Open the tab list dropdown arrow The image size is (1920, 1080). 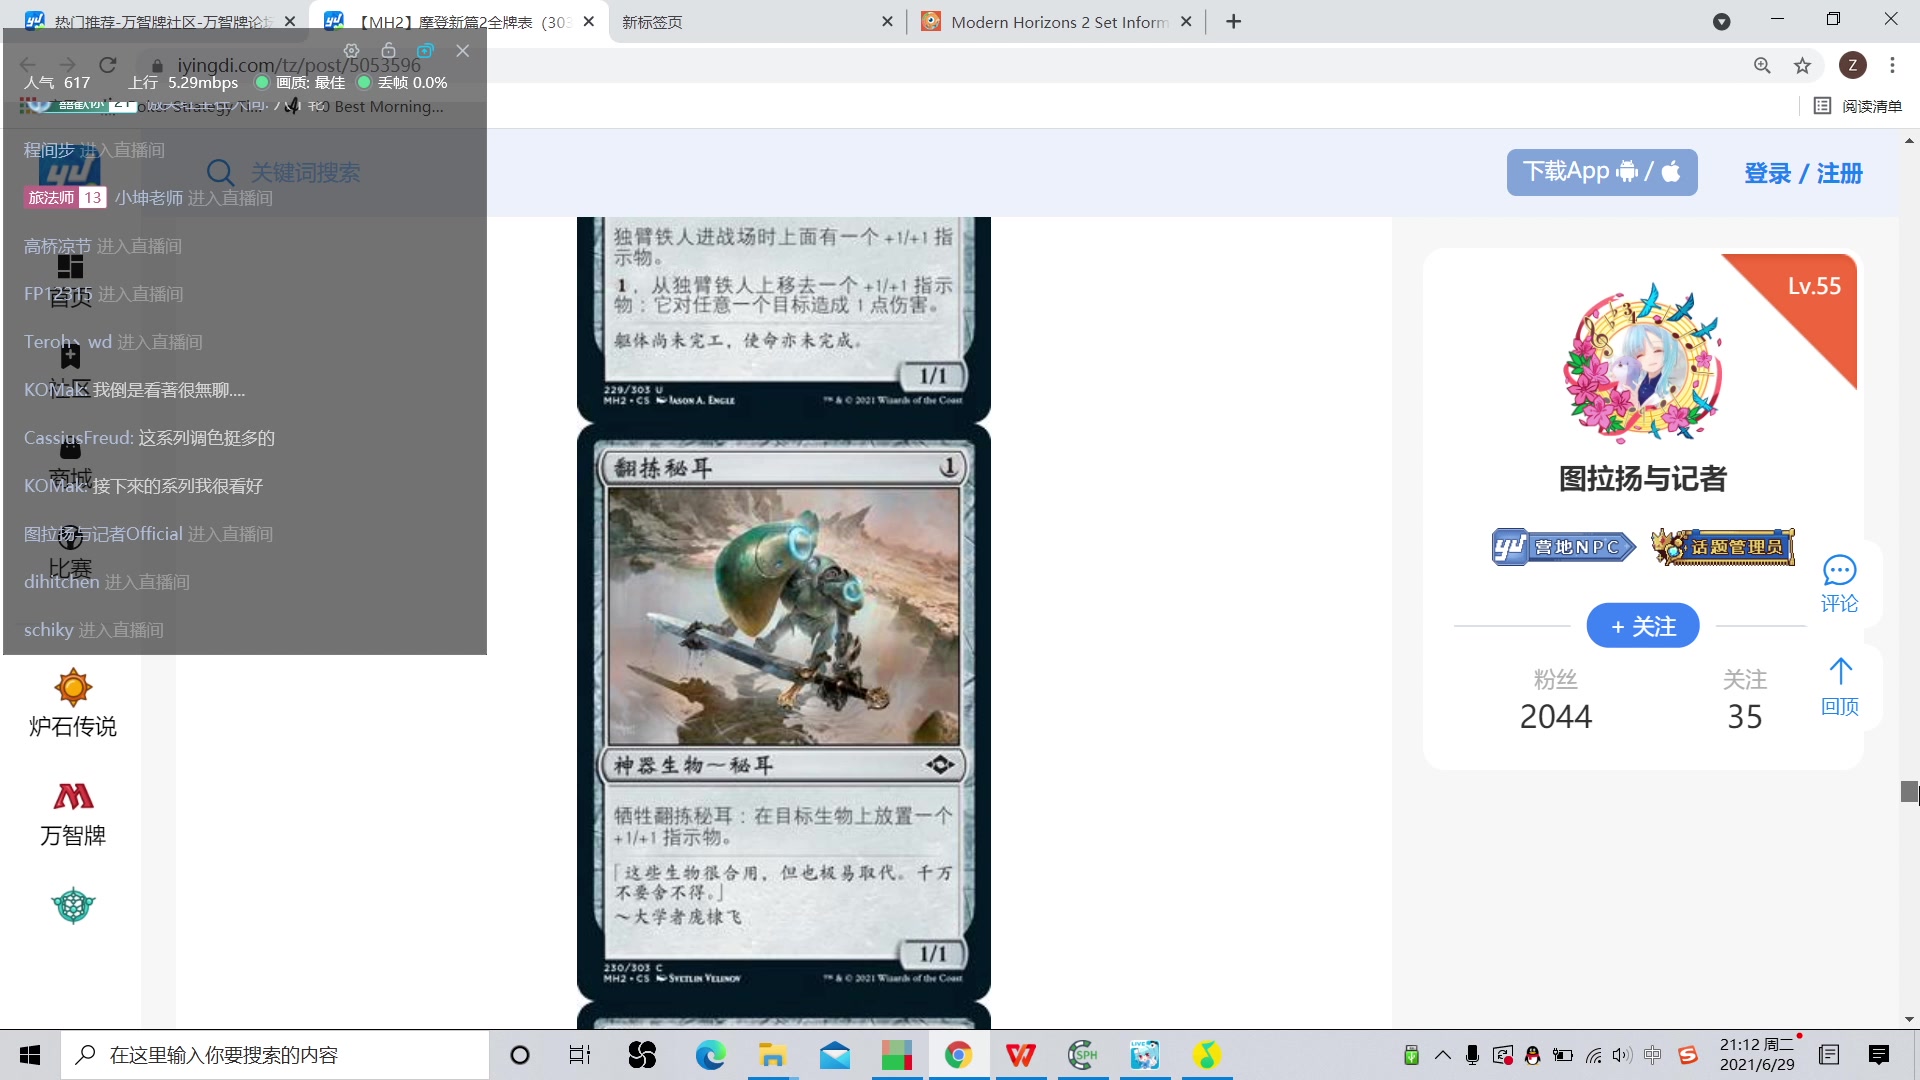[1723, 21]
